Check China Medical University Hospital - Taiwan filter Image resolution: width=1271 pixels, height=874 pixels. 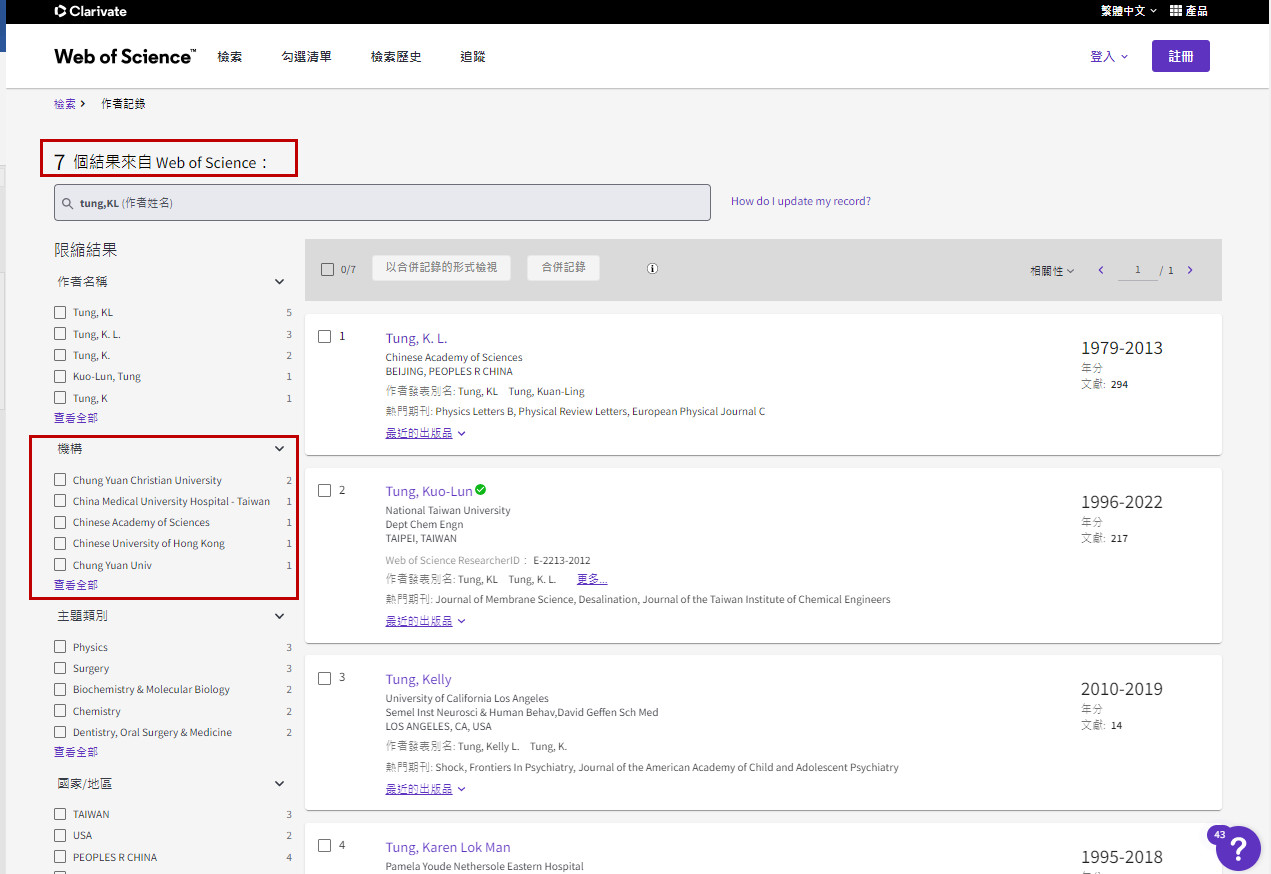click(60, 501)
